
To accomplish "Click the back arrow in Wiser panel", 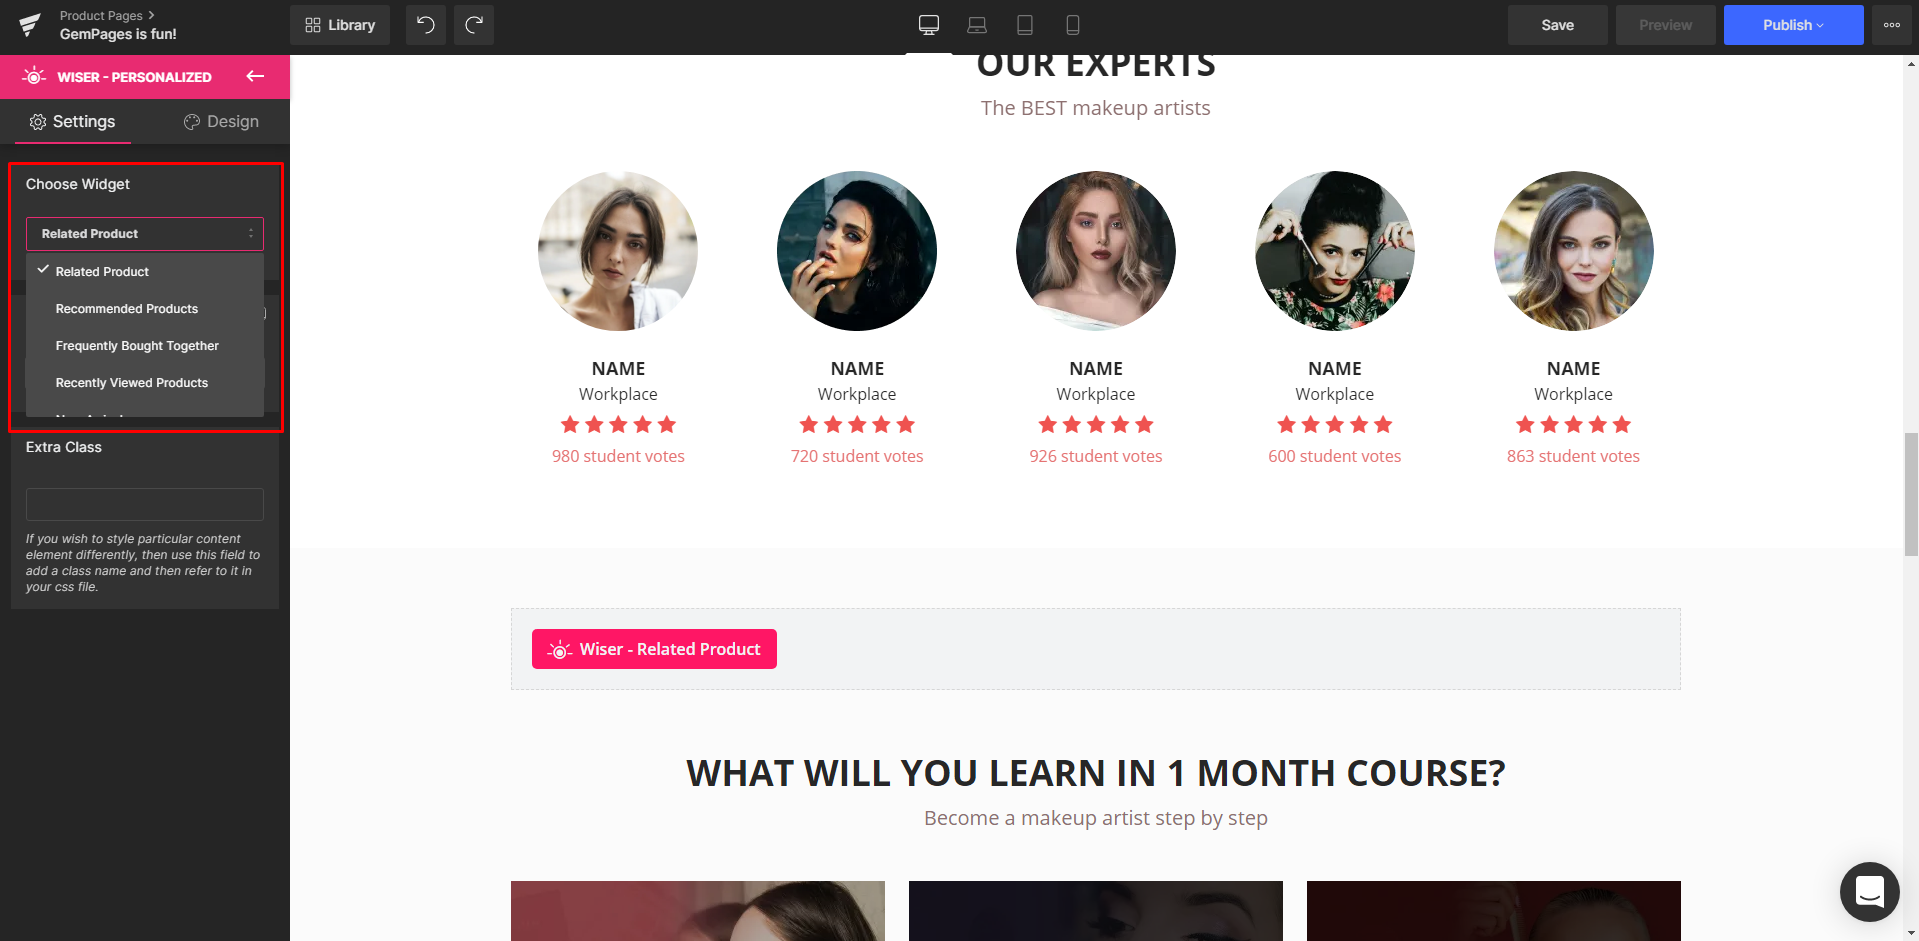I will [255, 76].
